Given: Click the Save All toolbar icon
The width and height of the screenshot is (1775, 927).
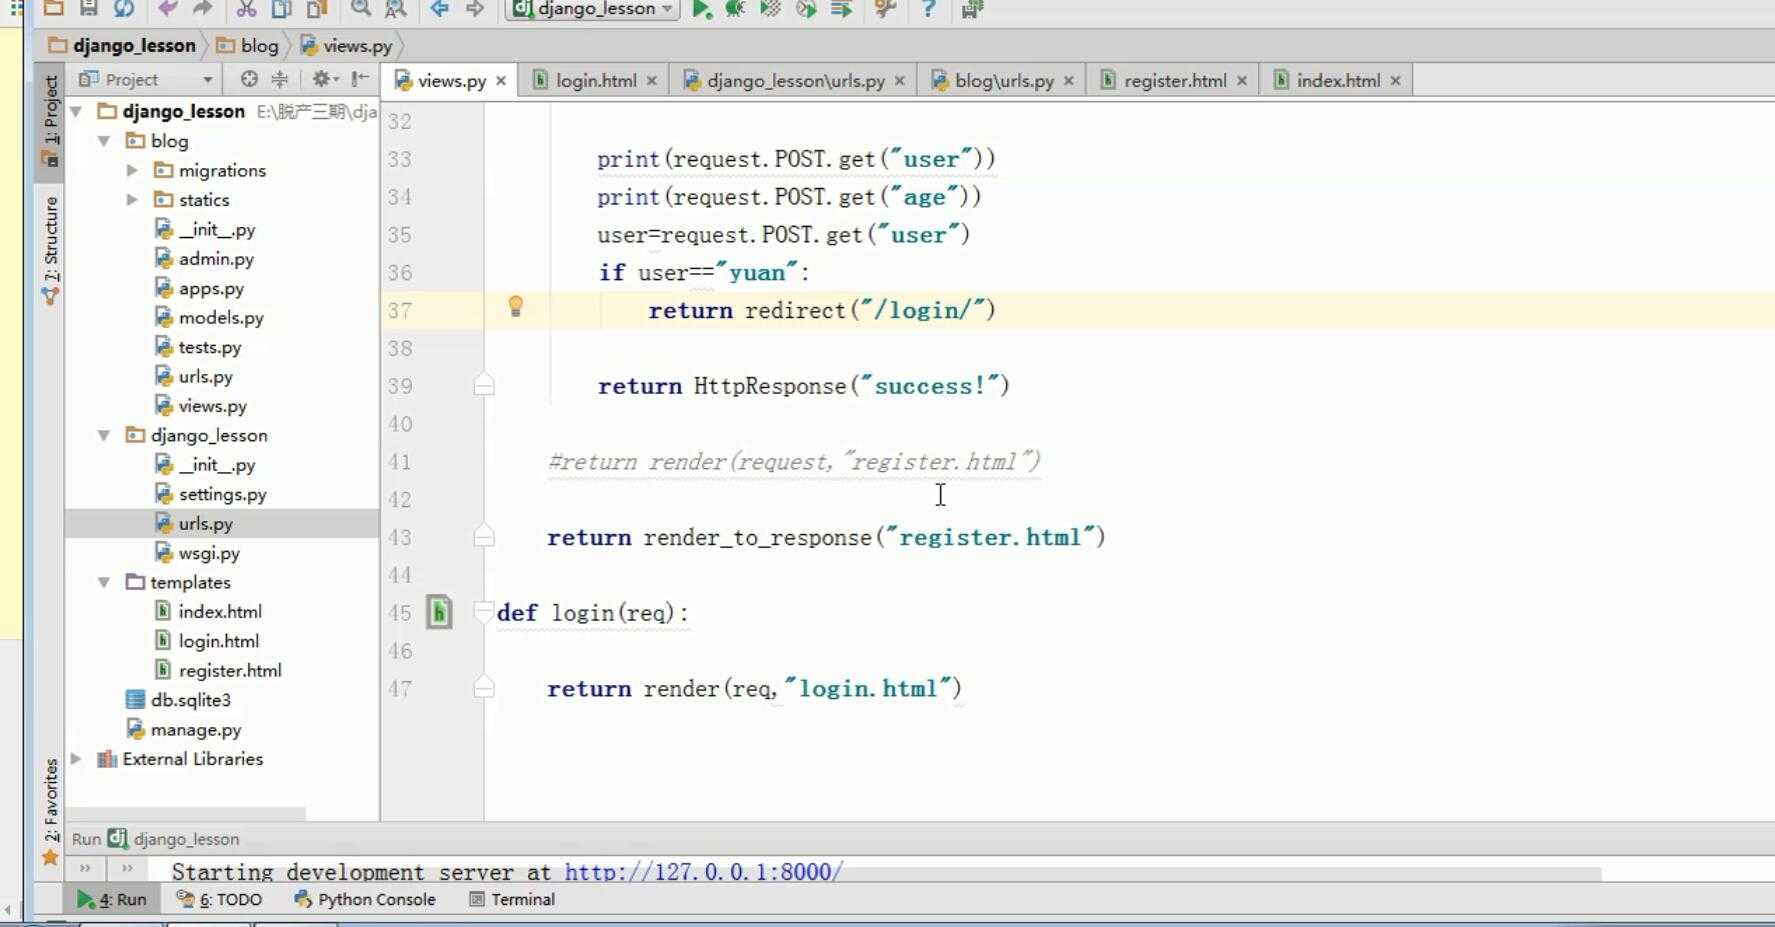Looking at the screenshot, I should click(x=88, y=9).
